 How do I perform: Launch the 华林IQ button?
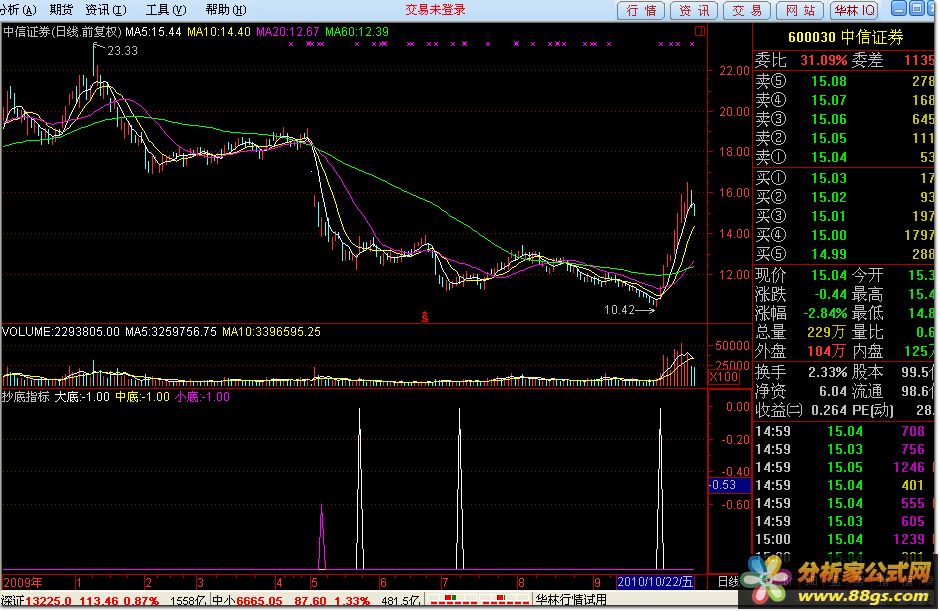click(854, 10)
